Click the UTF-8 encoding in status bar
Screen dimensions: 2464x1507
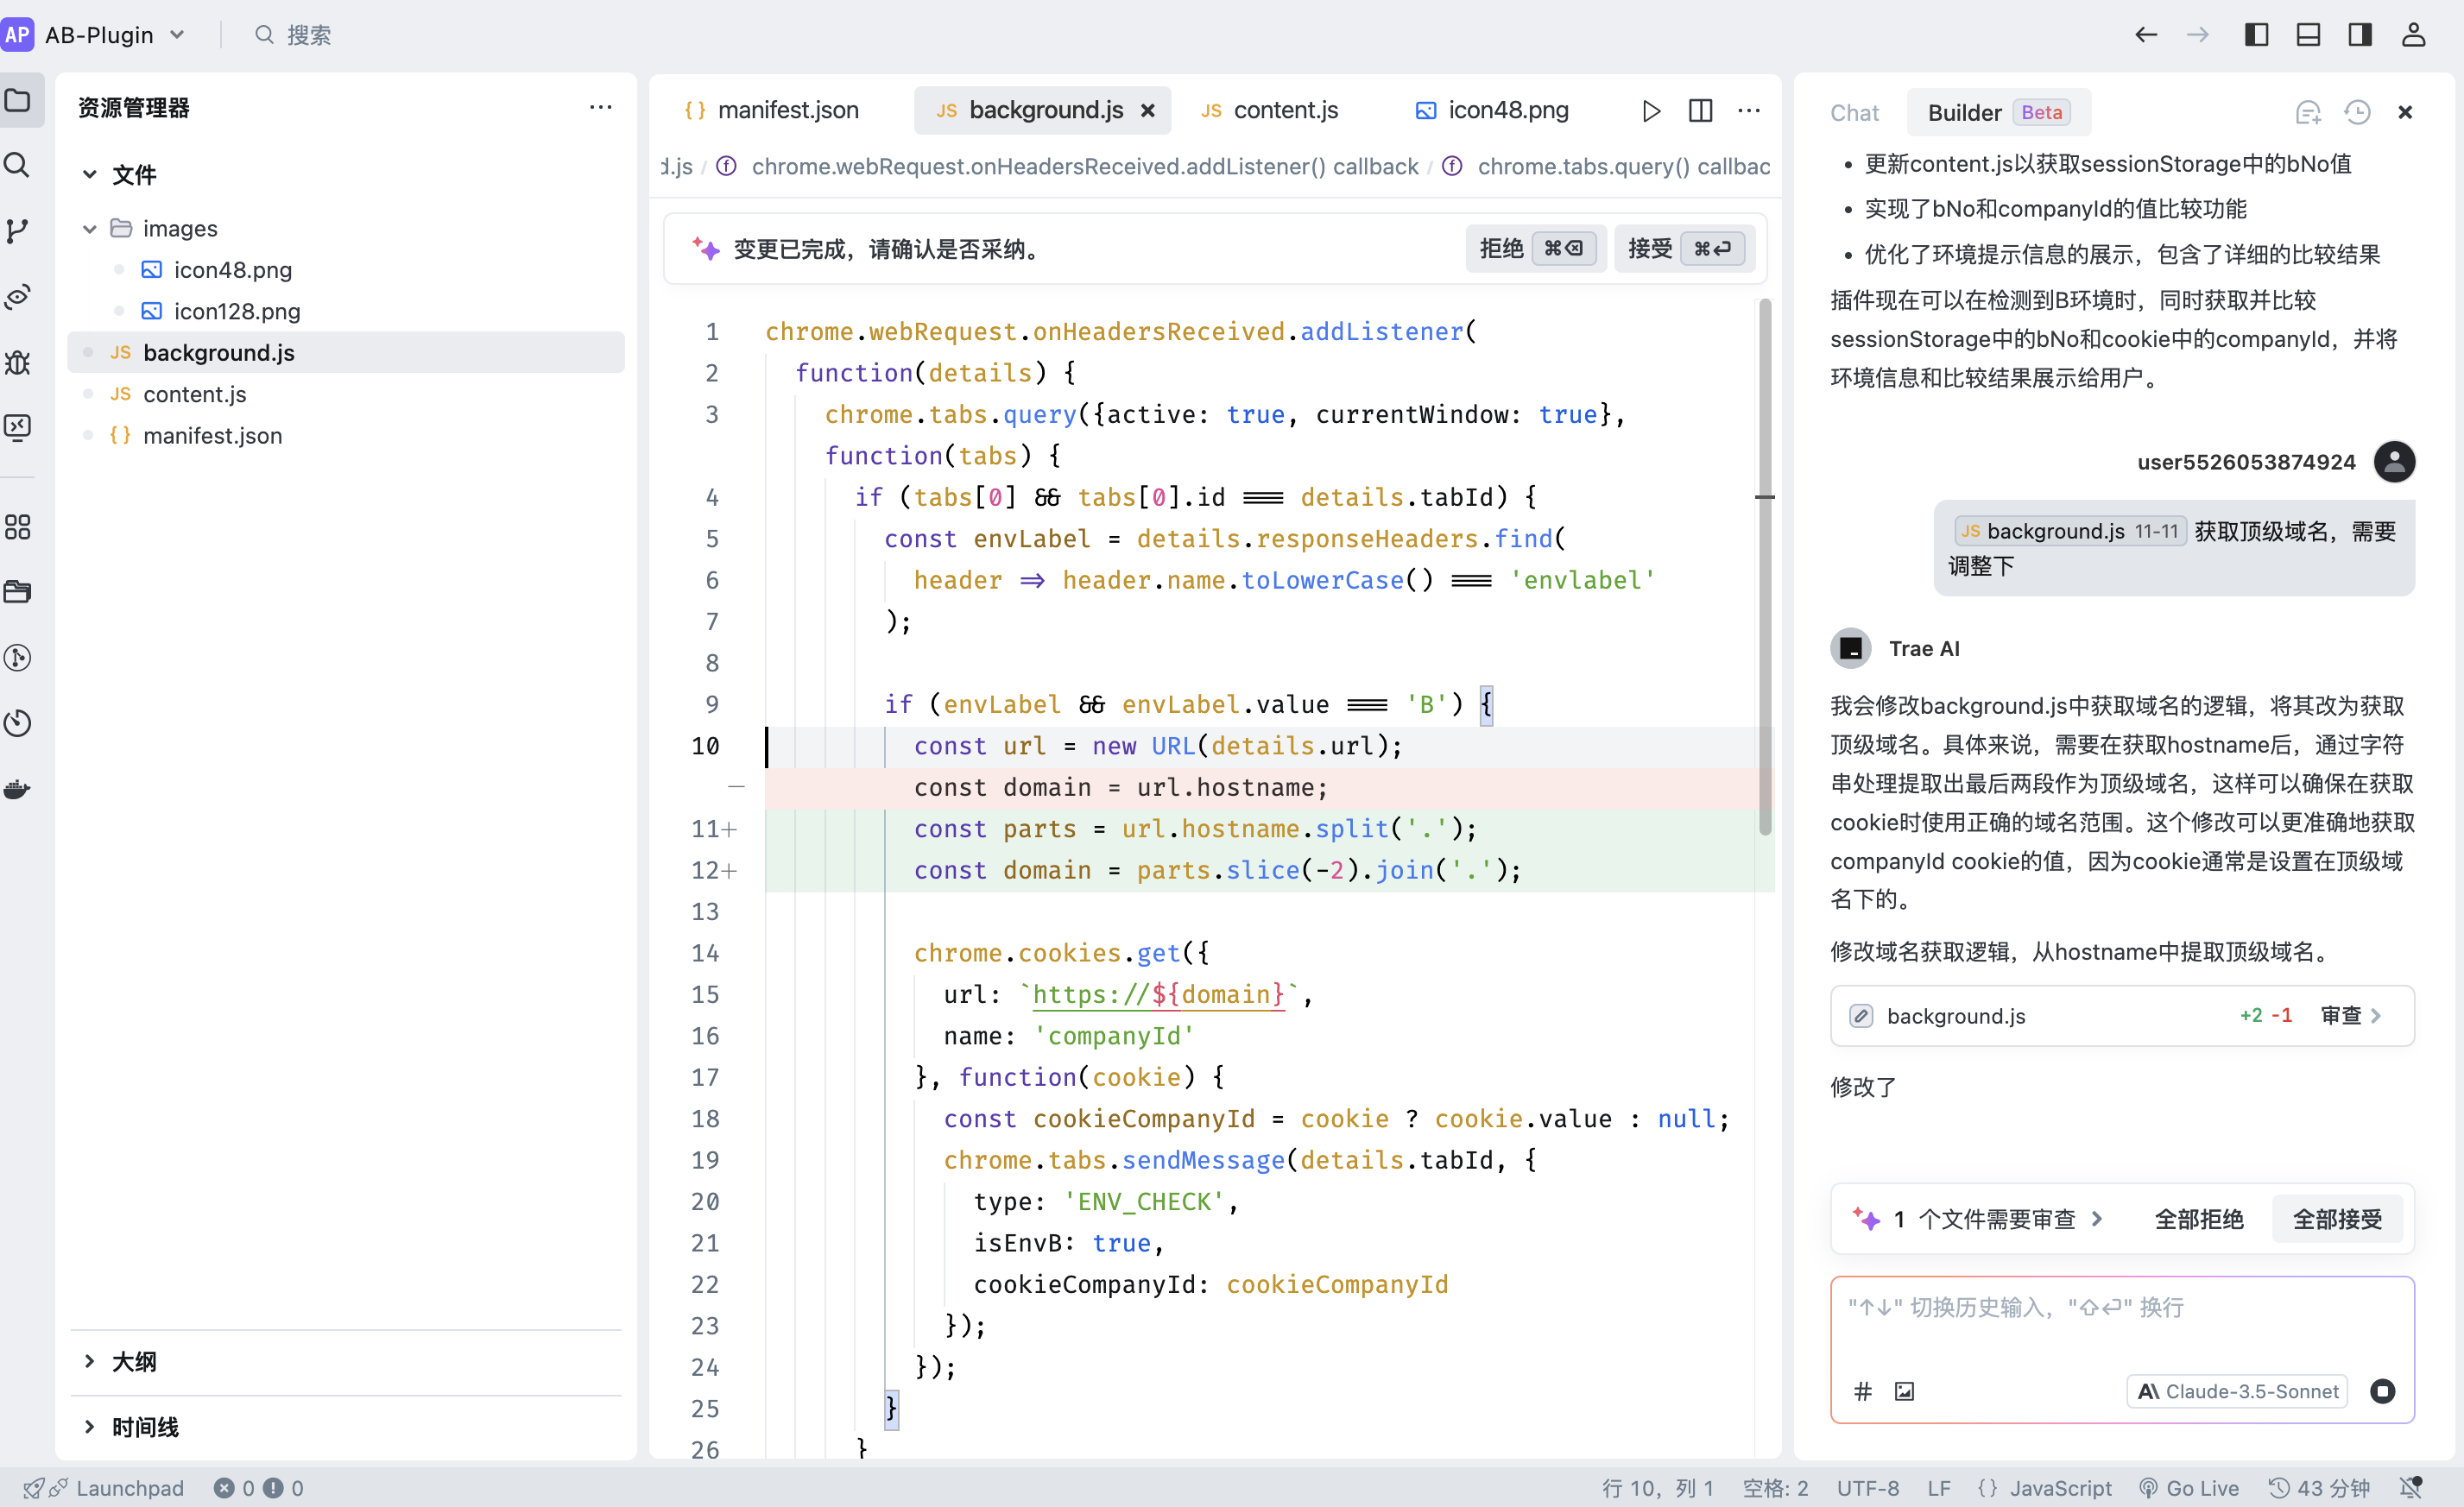pyautogui.click(x=1867, y=1488)
